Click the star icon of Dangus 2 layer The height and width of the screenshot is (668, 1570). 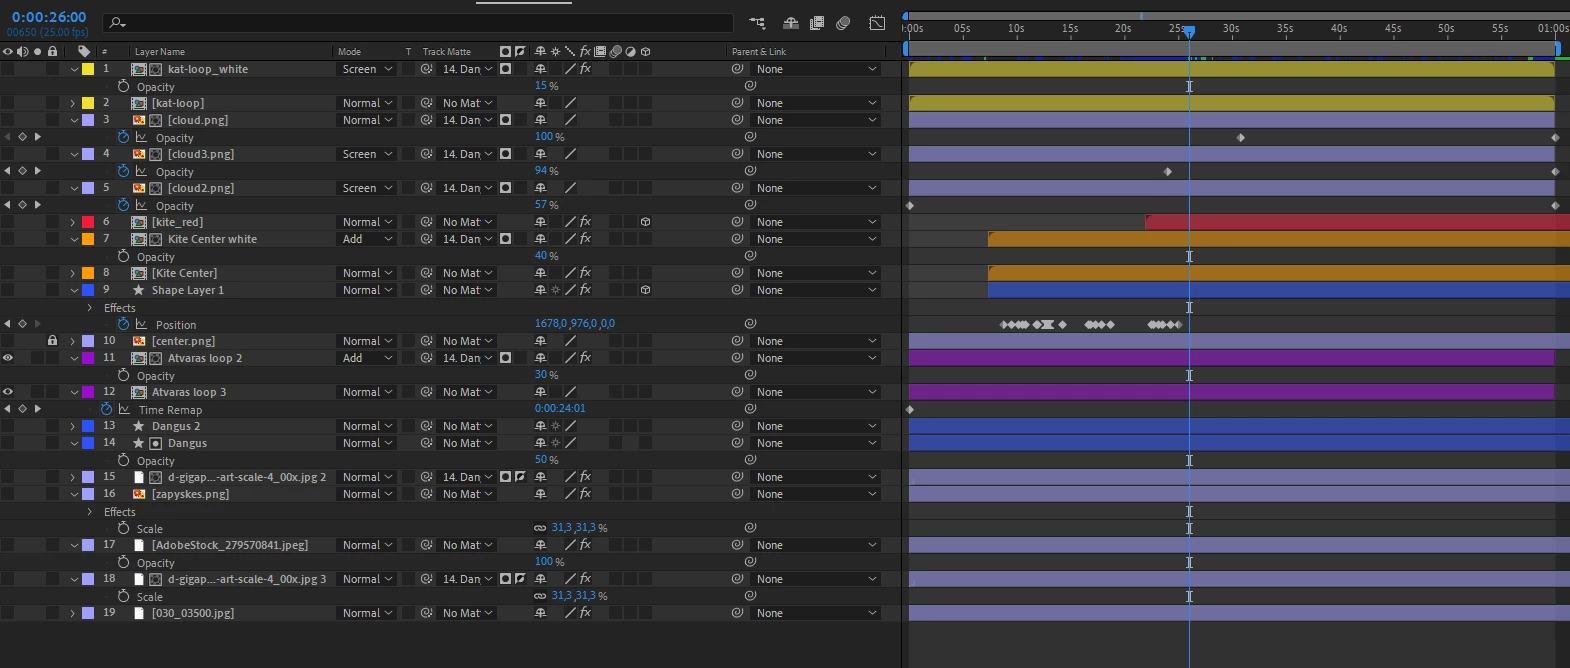(139, 426)
